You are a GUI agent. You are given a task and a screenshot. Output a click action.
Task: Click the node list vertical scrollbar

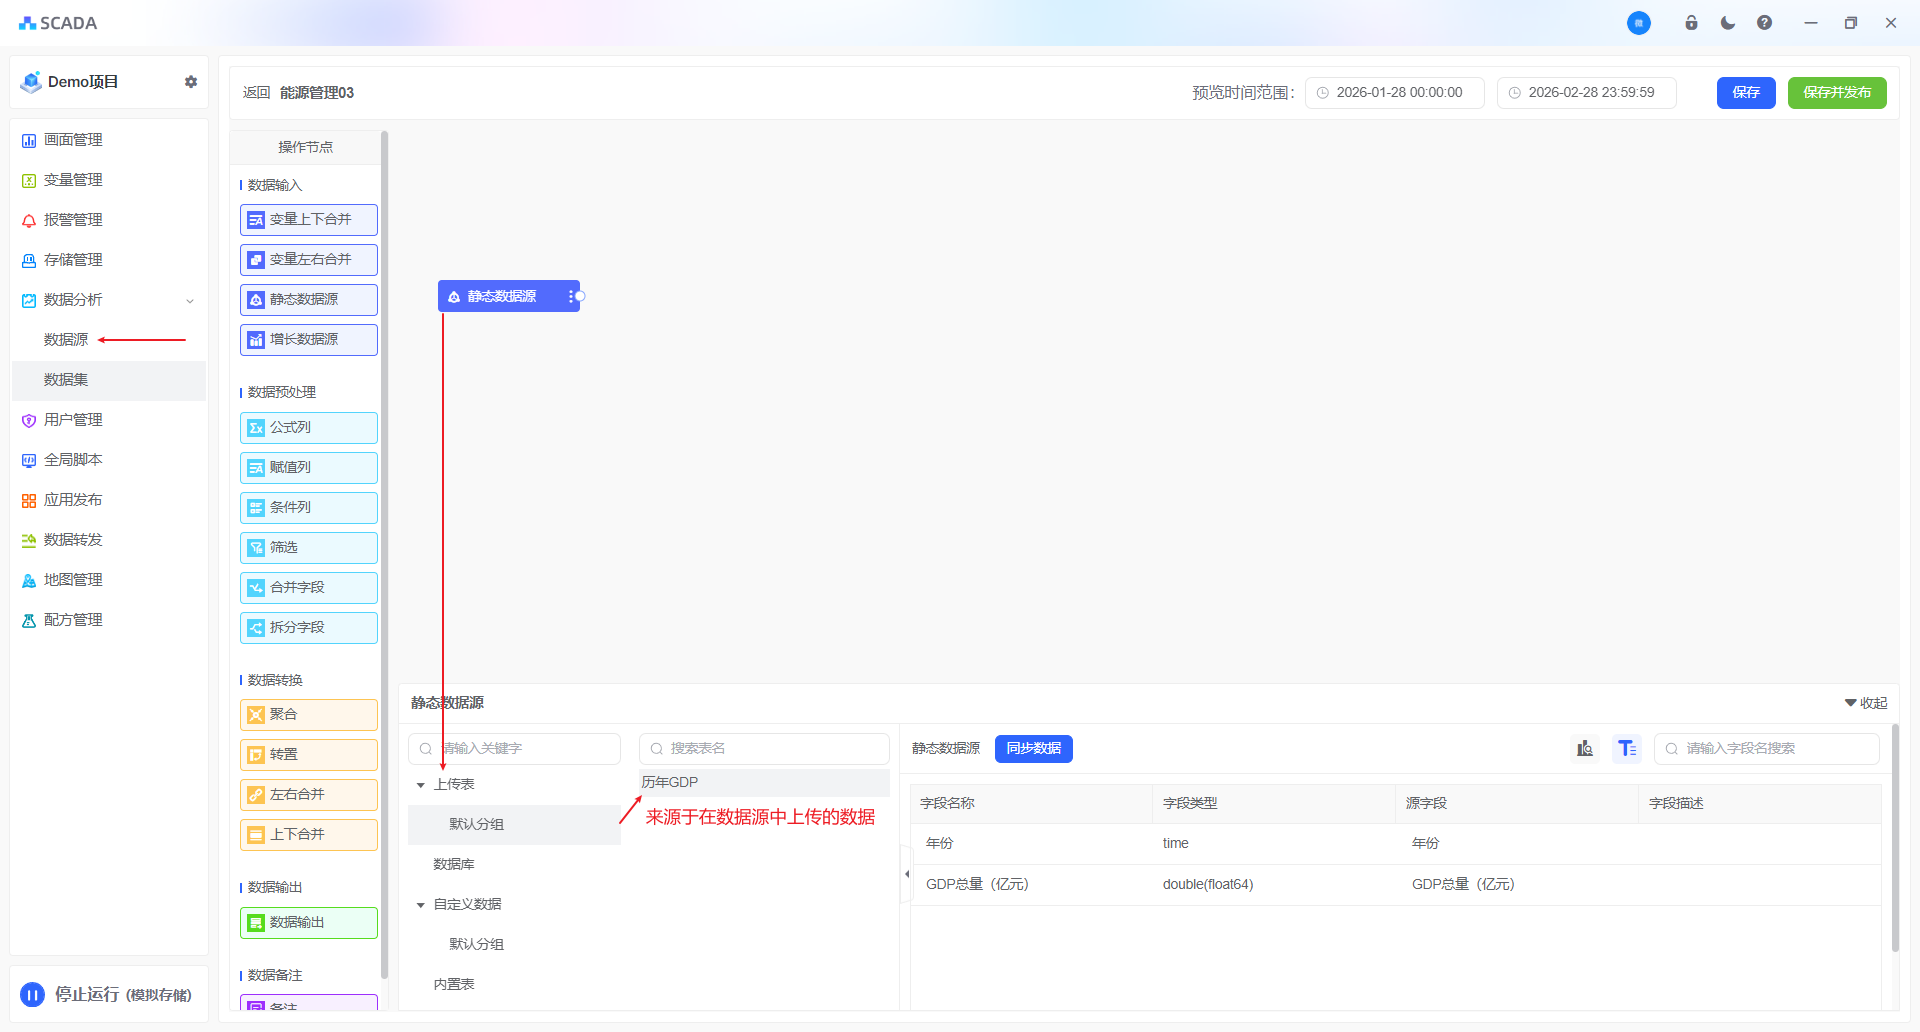(x=385, y=550)
